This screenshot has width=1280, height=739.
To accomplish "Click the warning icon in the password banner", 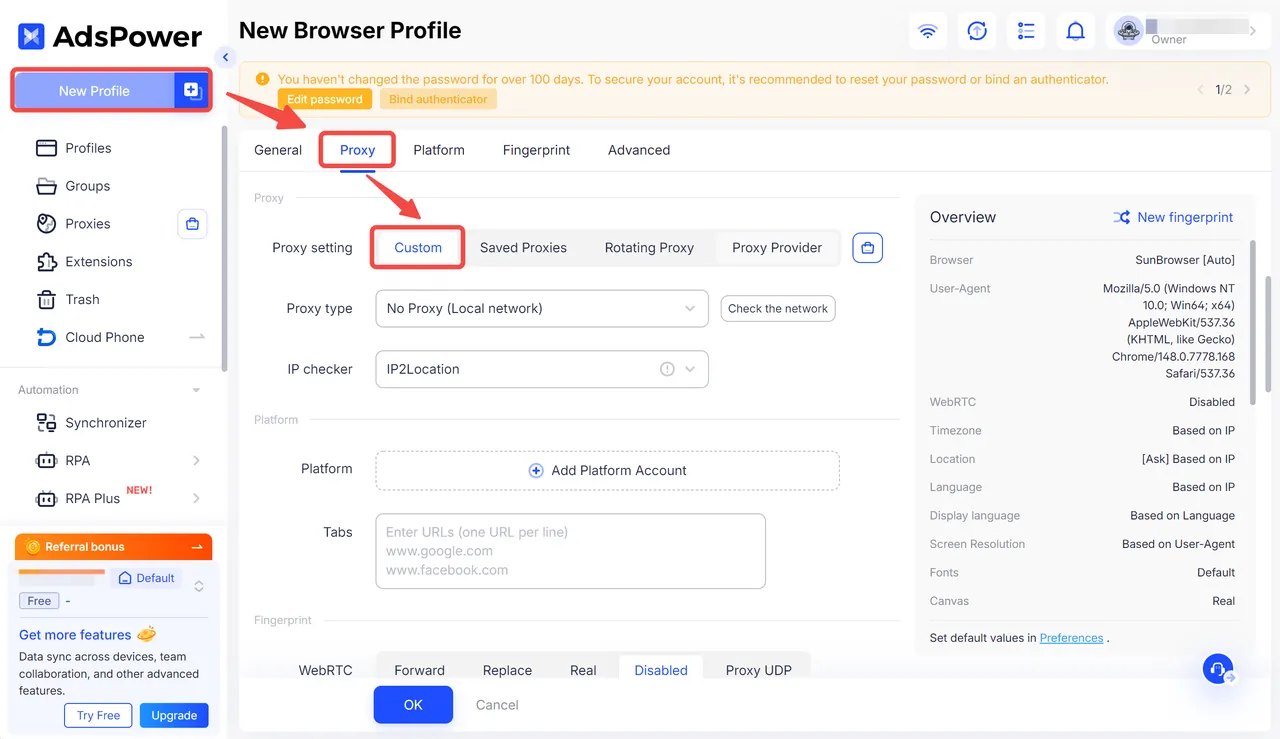I will pos(262,79).
